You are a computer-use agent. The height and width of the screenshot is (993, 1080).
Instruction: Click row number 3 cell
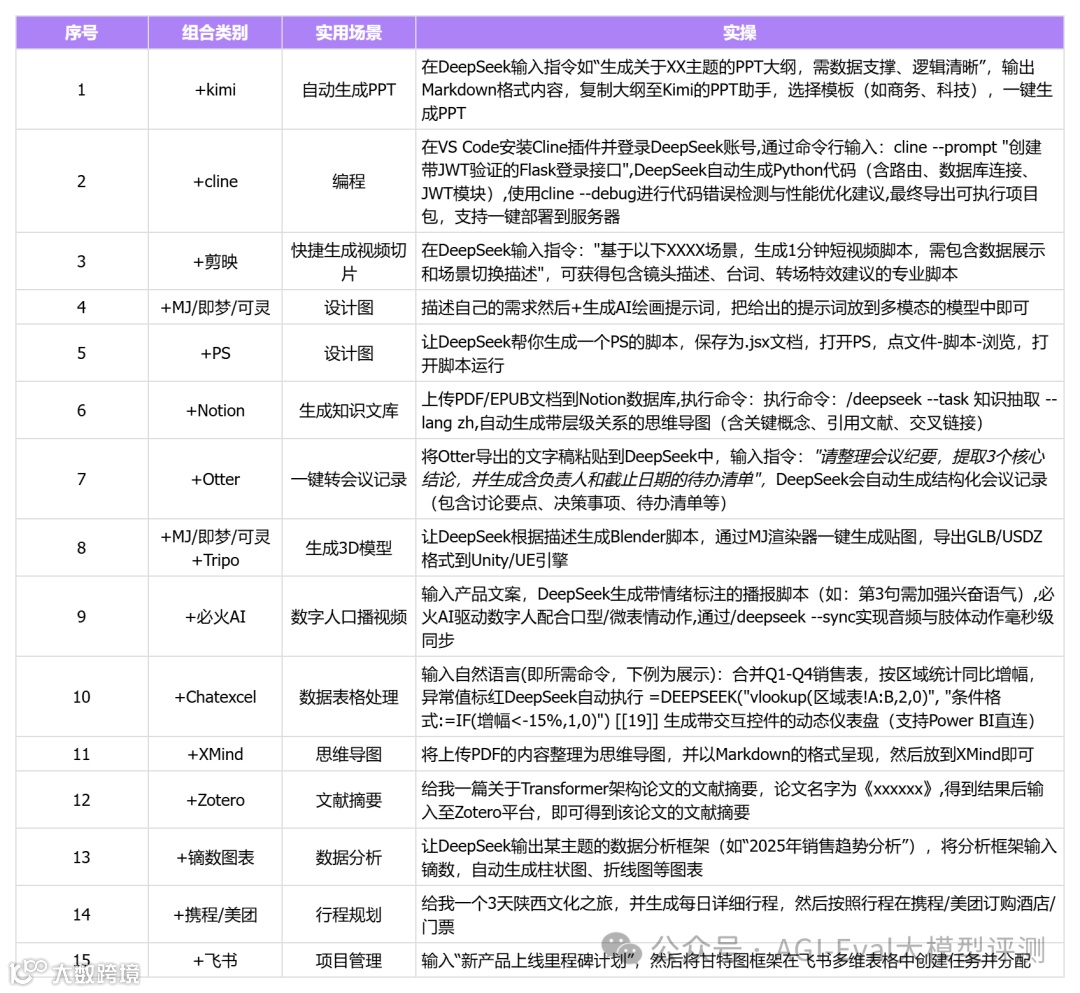point(82,262)
